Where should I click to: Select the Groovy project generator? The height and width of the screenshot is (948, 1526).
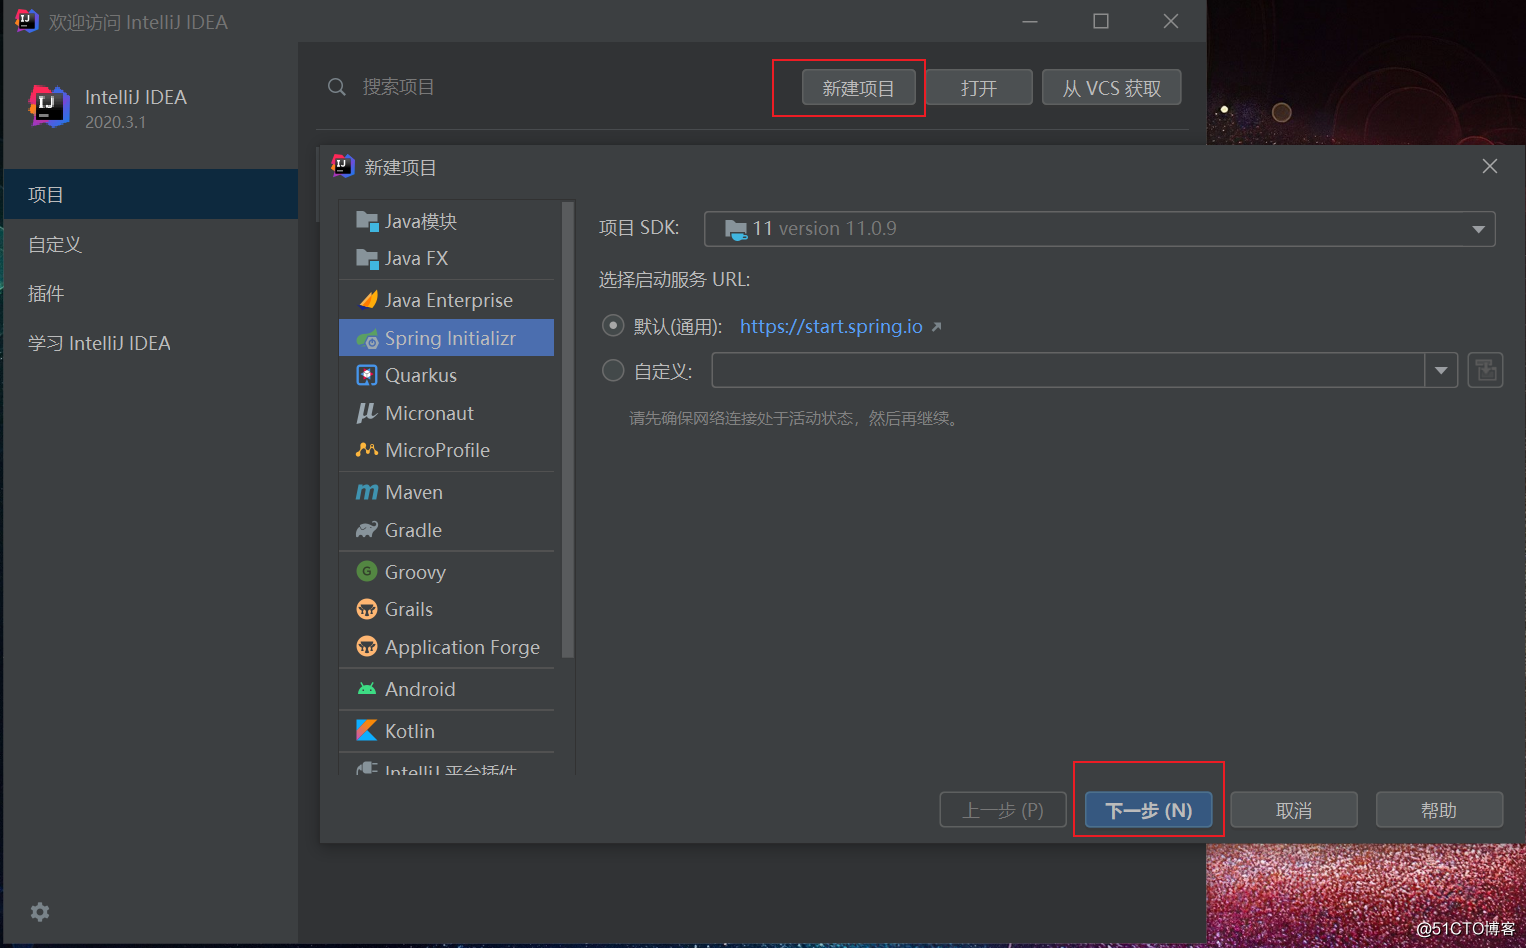click(x=412, y=571)
